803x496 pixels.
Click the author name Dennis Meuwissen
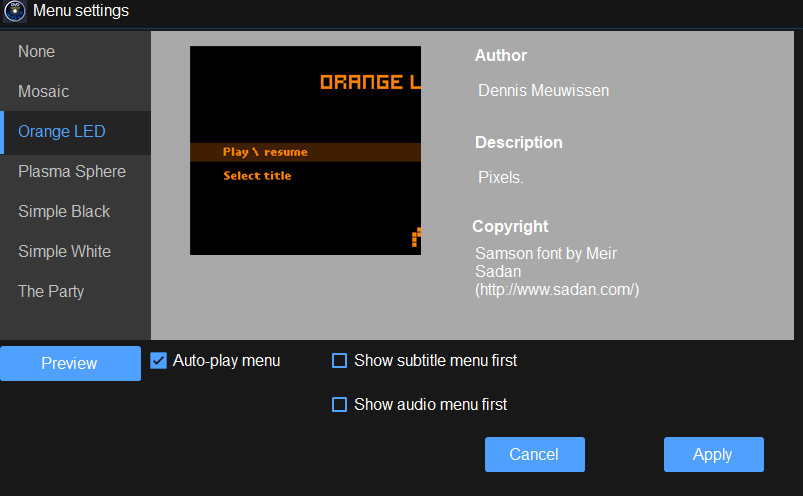pos(543,91)
